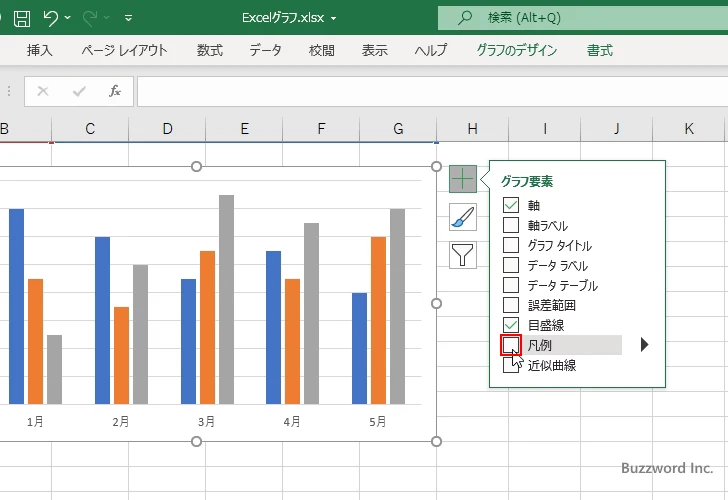The image size is (728, 500).
Task: Click the insert function fx icon
Action: pyautogui.click(x=115, y=91)
